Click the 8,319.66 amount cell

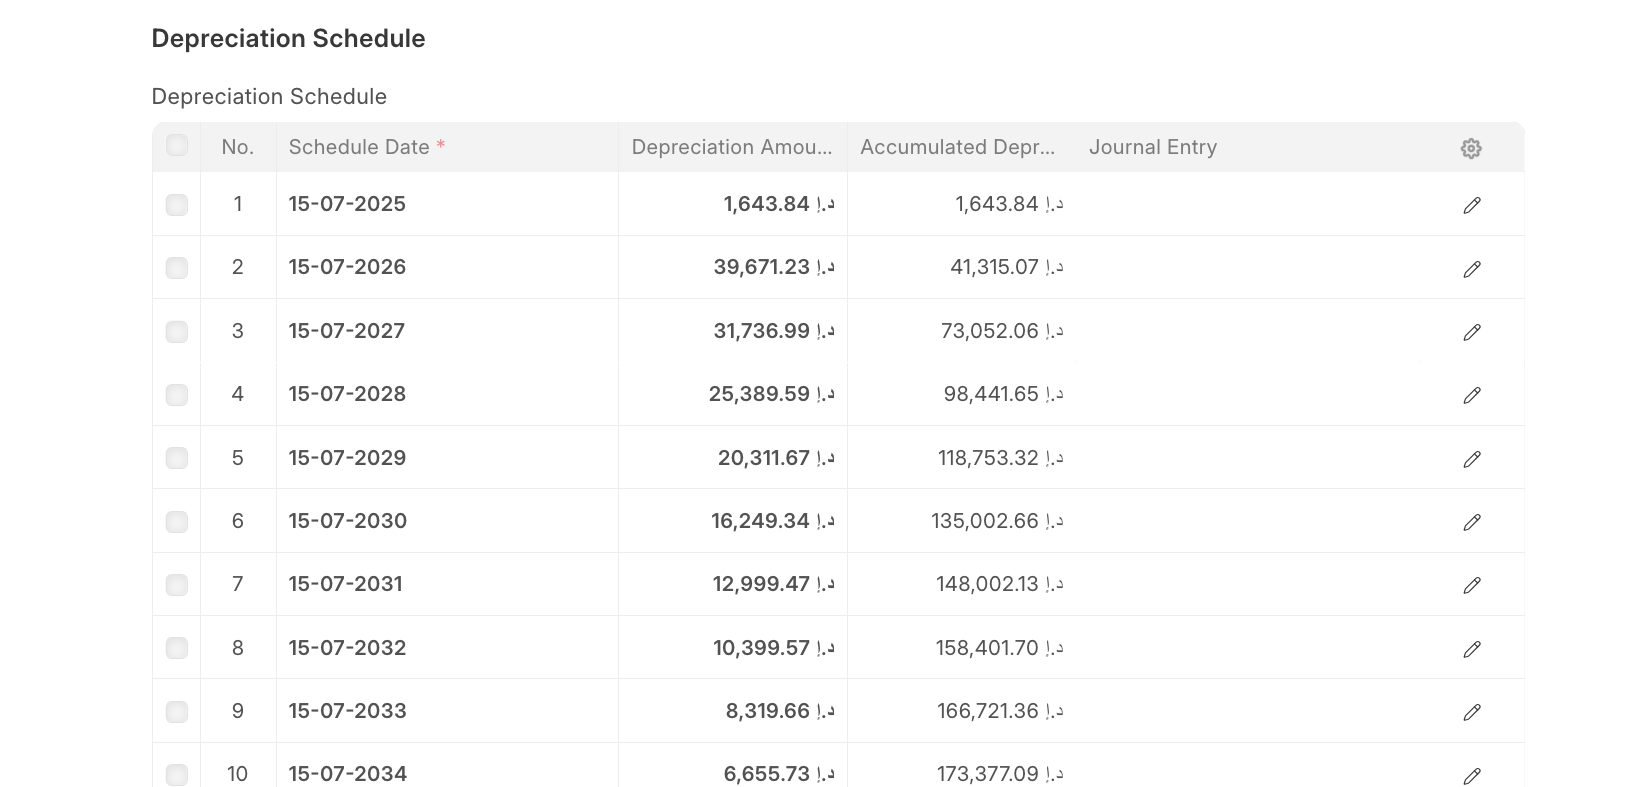(x=733, y=711)
